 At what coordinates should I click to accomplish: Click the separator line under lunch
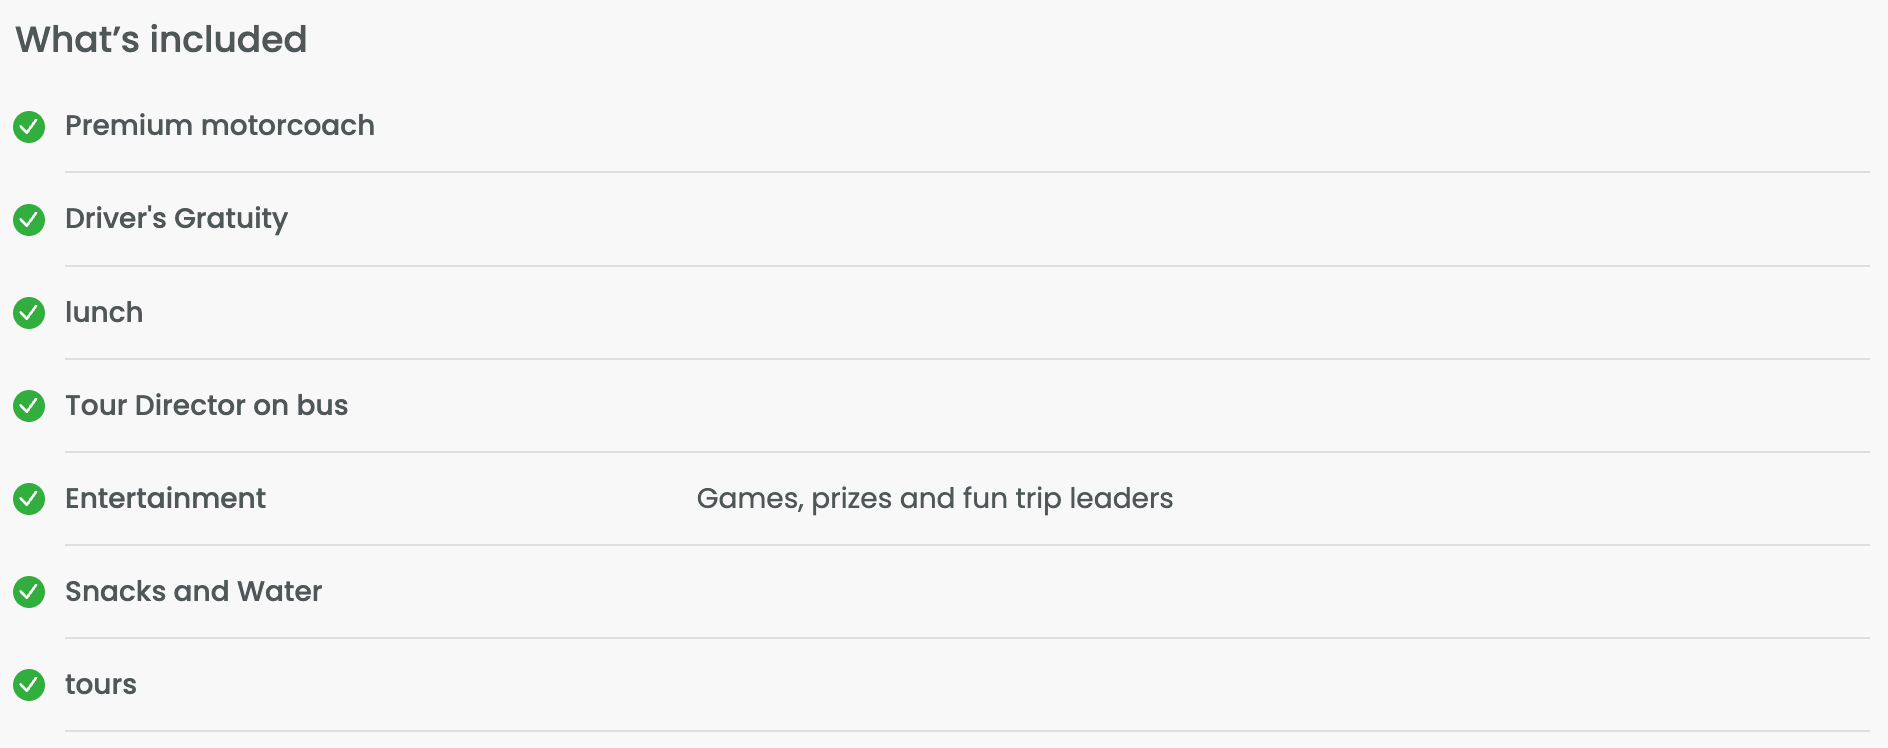tap(967, 359)
